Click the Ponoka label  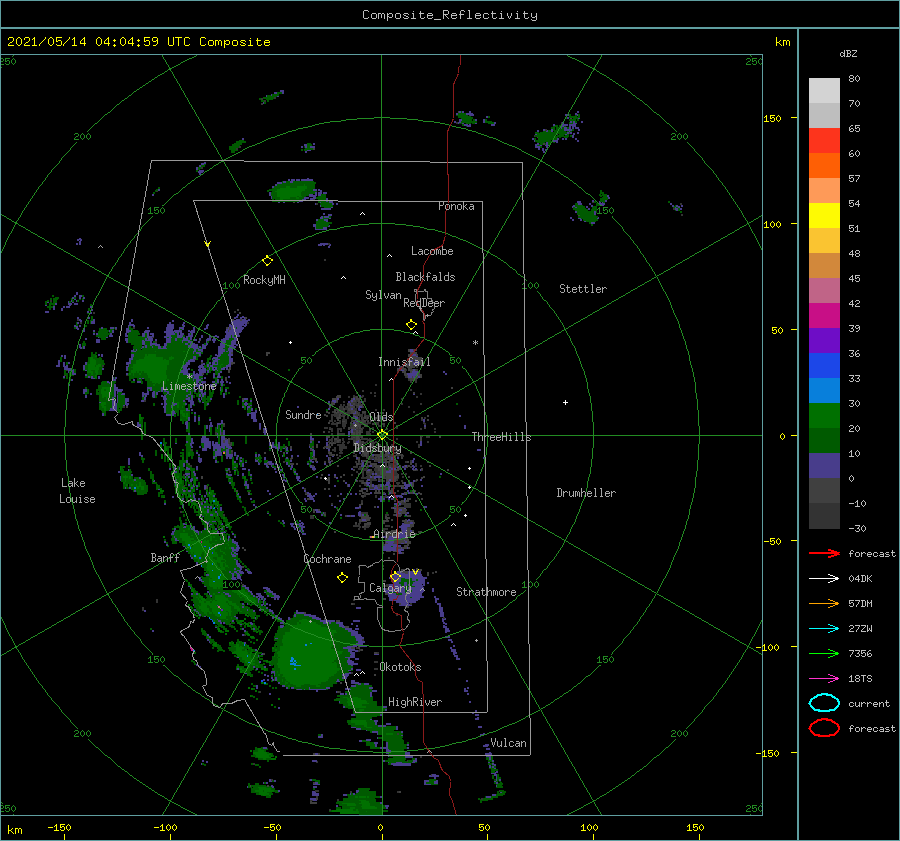click(456, 206)
